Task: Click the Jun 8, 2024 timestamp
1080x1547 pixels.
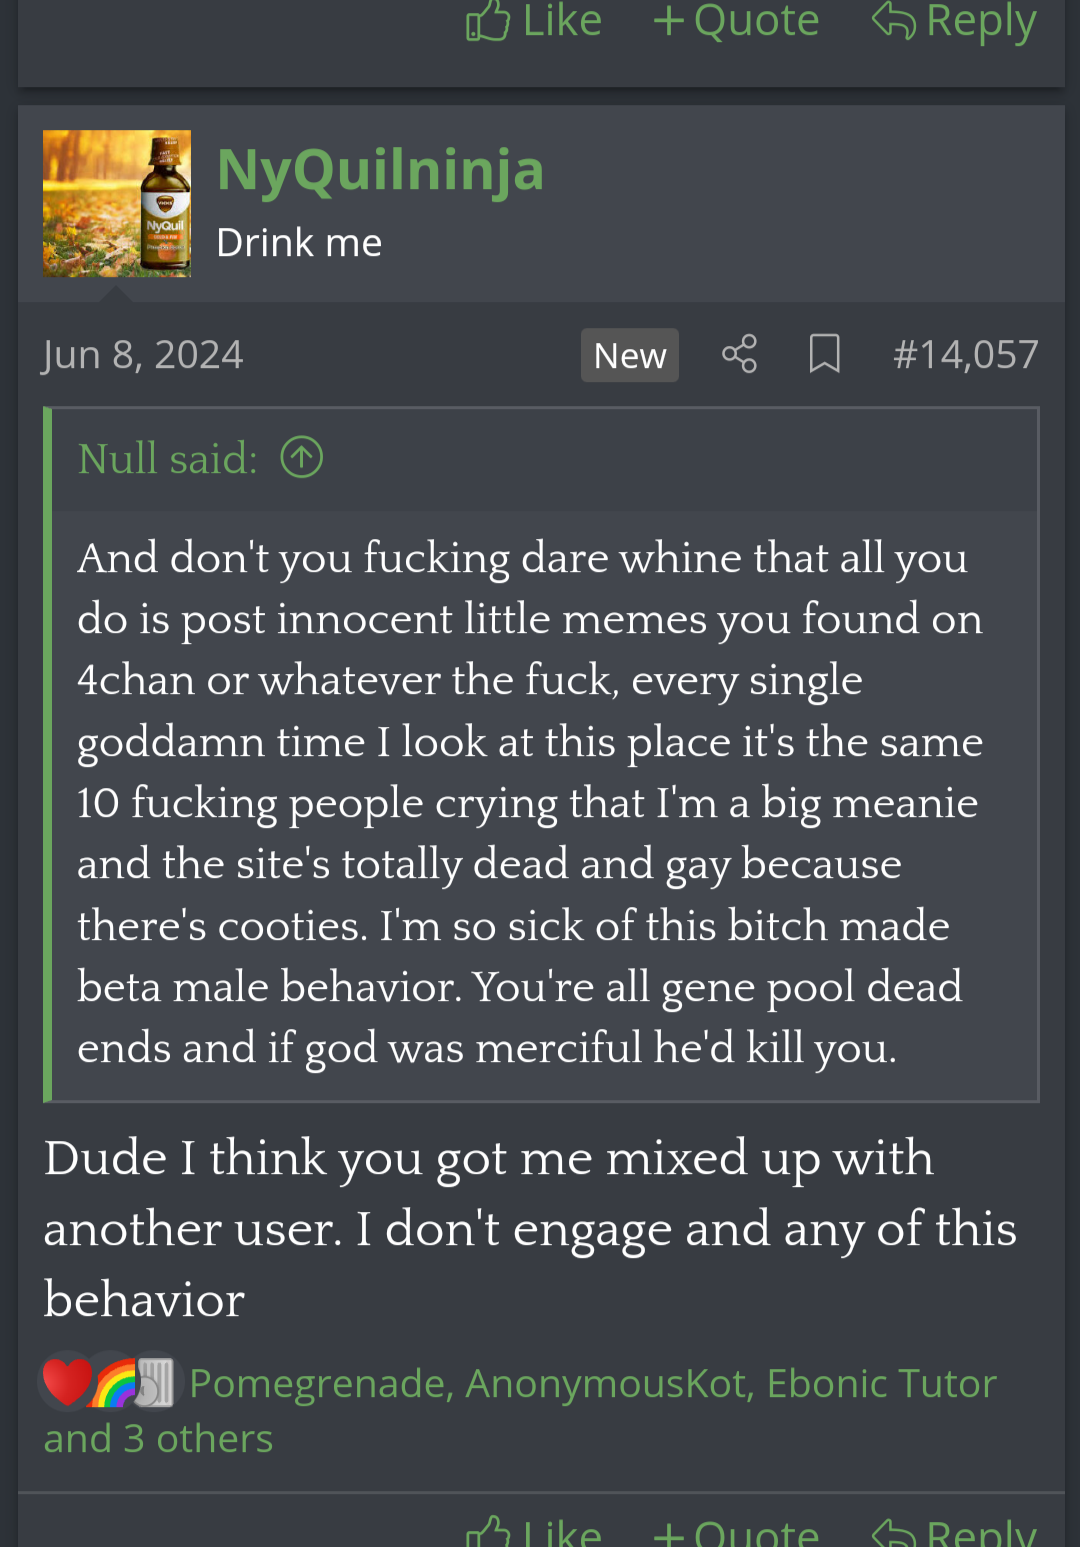Action: [143, 354]
